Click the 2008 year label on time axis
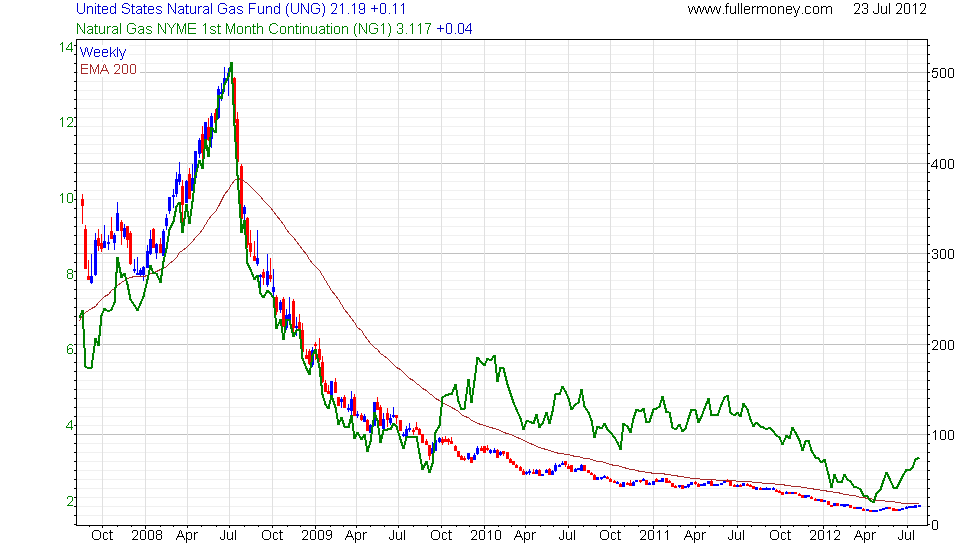Image resolution: width=980 pixels, height=560 pixels. (147, 536)
